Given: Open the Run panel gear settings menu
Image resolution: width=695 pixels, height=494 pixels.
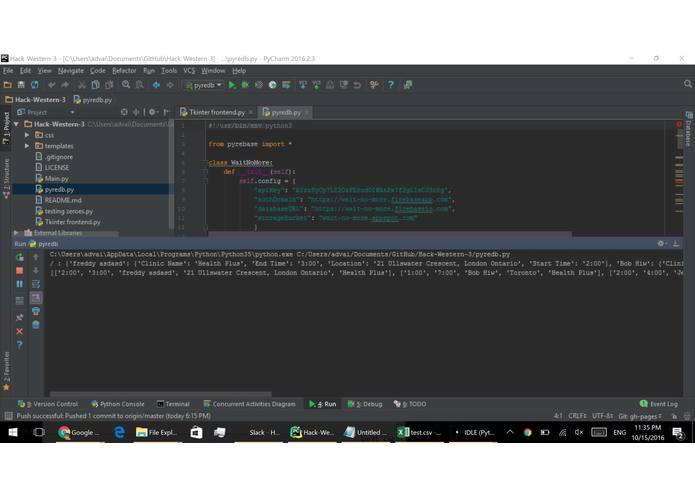Looking at the screenshot, I should [662, 243].
